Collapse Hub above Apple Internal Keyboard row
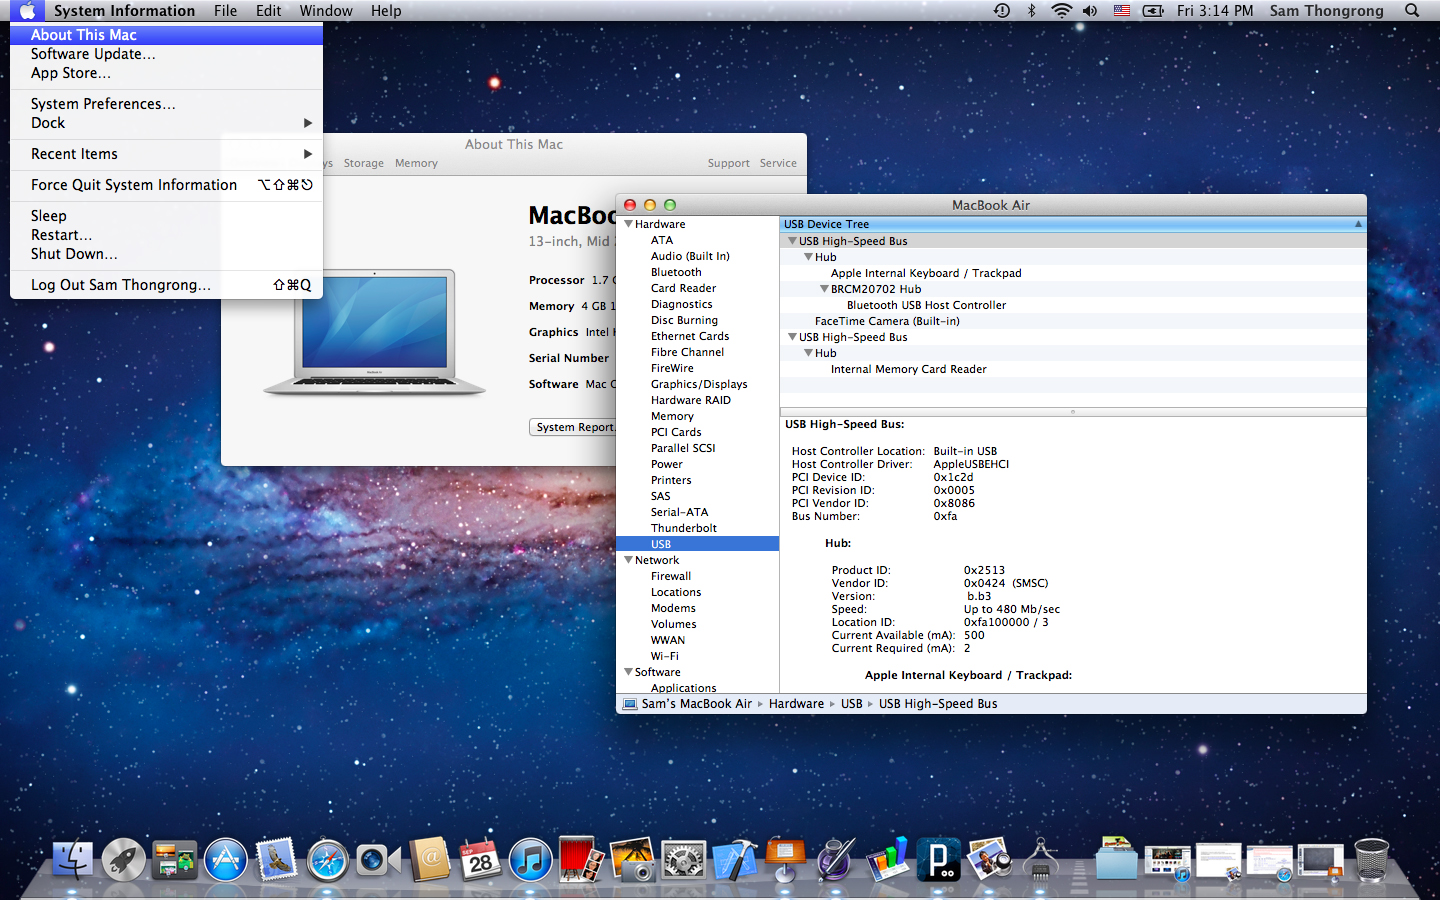Viewport: 1440px width, 900px height. pyautogui.click(x=808, y=257)
